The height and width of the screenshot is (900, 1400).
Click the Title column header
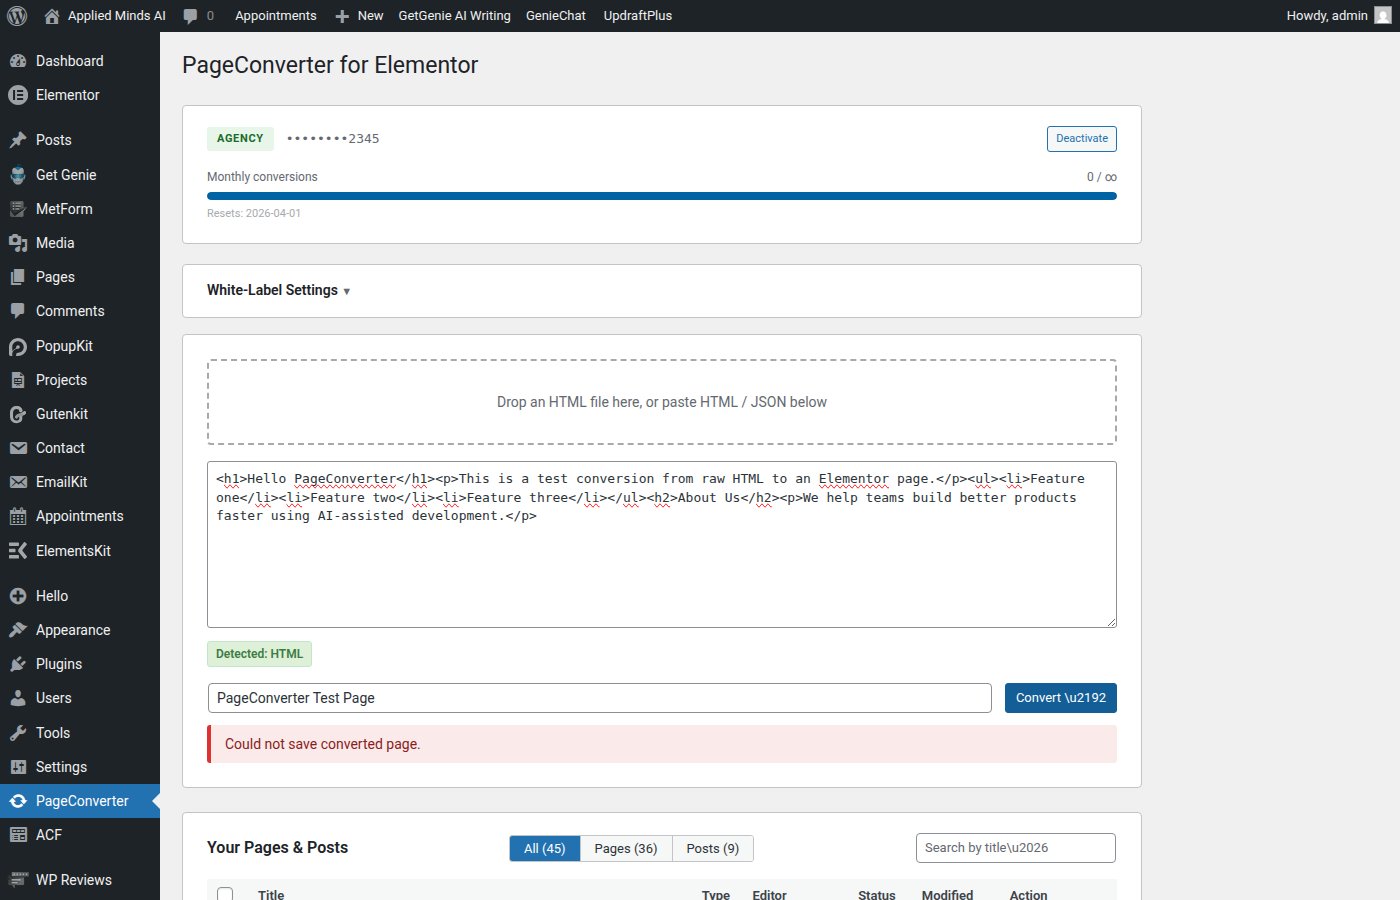click(271, 895)
